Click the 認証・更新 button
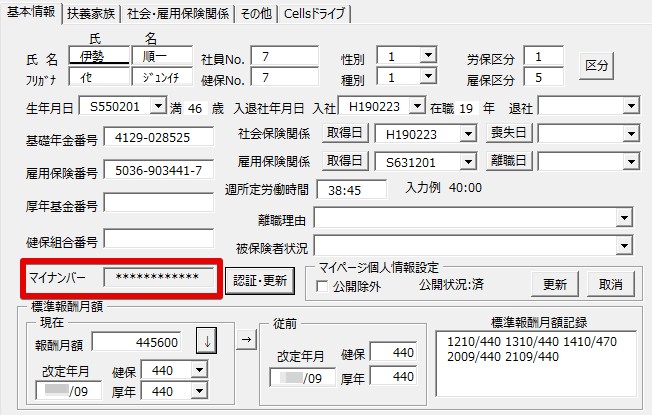The width and height of the screenshot is (652, 415). coord(260,281)
